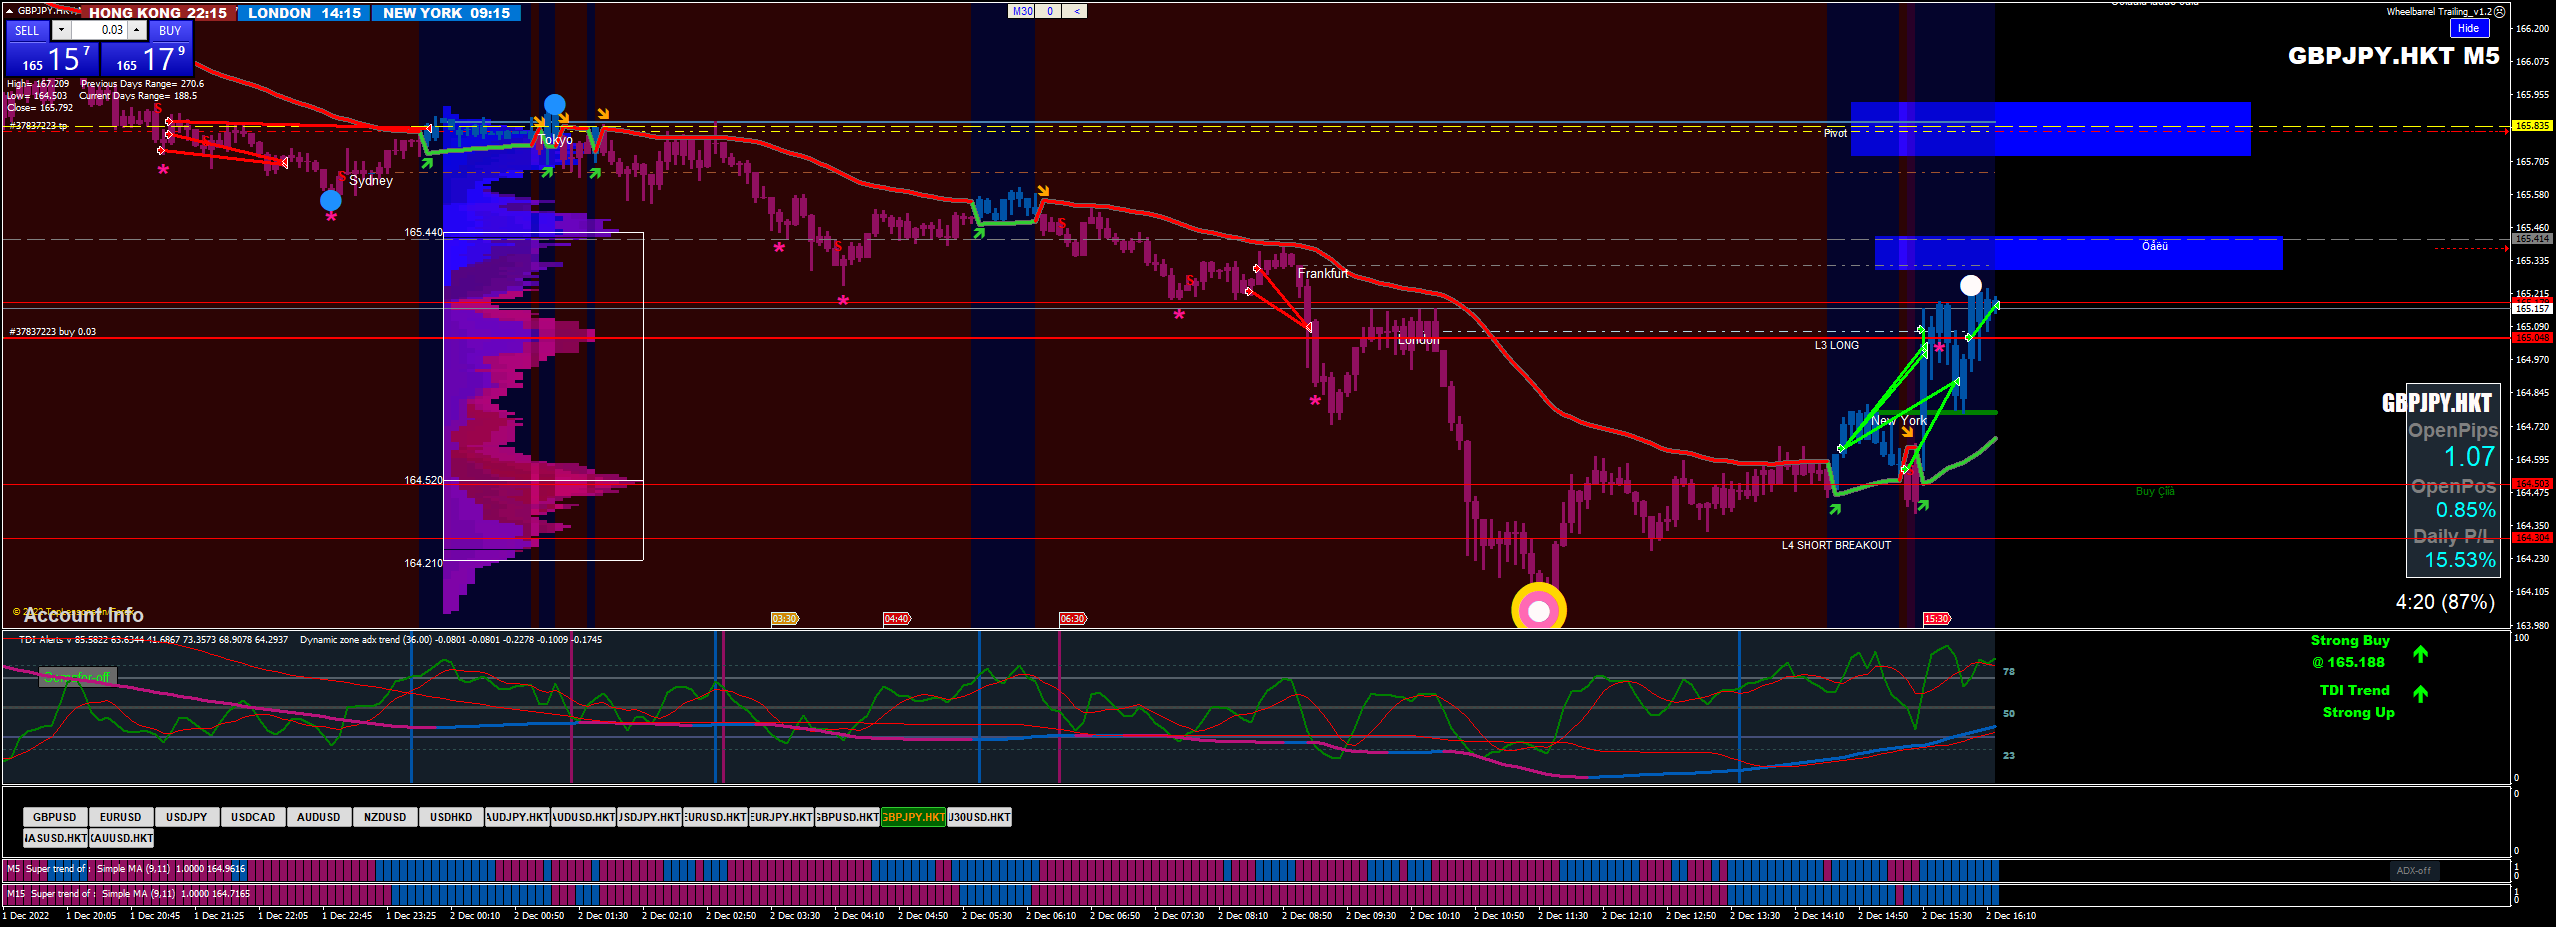
Task: Click the expert advisor sad-face icon
Action: pyautogui.click(x=2499, y=12)
